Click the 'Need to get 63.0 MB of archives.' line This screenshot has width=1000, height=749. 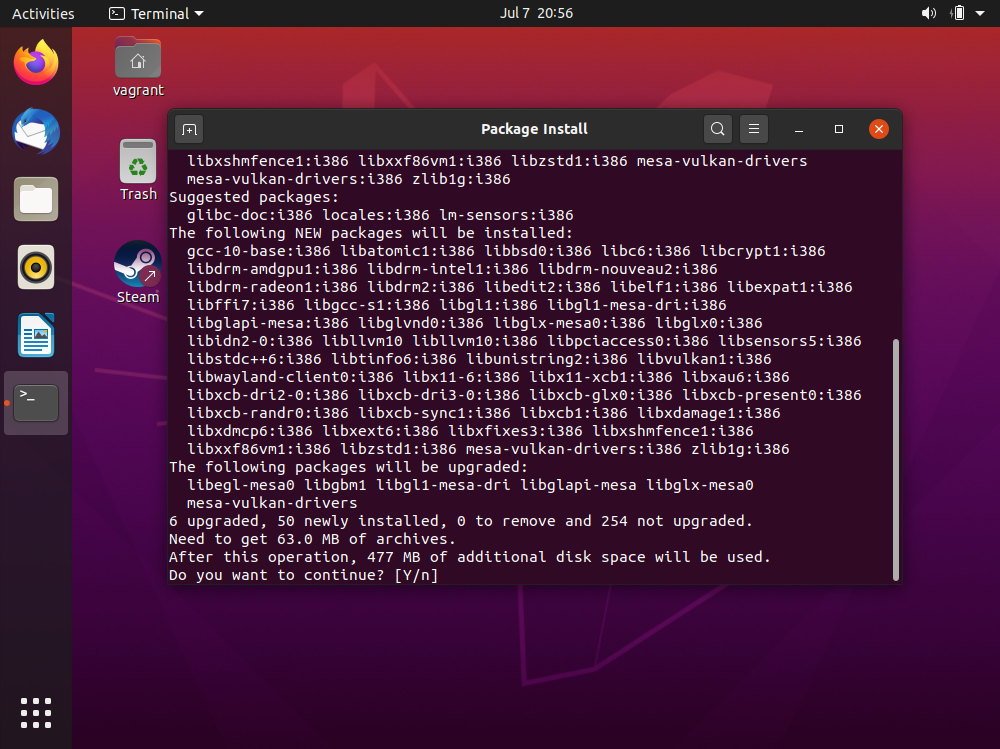click(x=312, y=539)
